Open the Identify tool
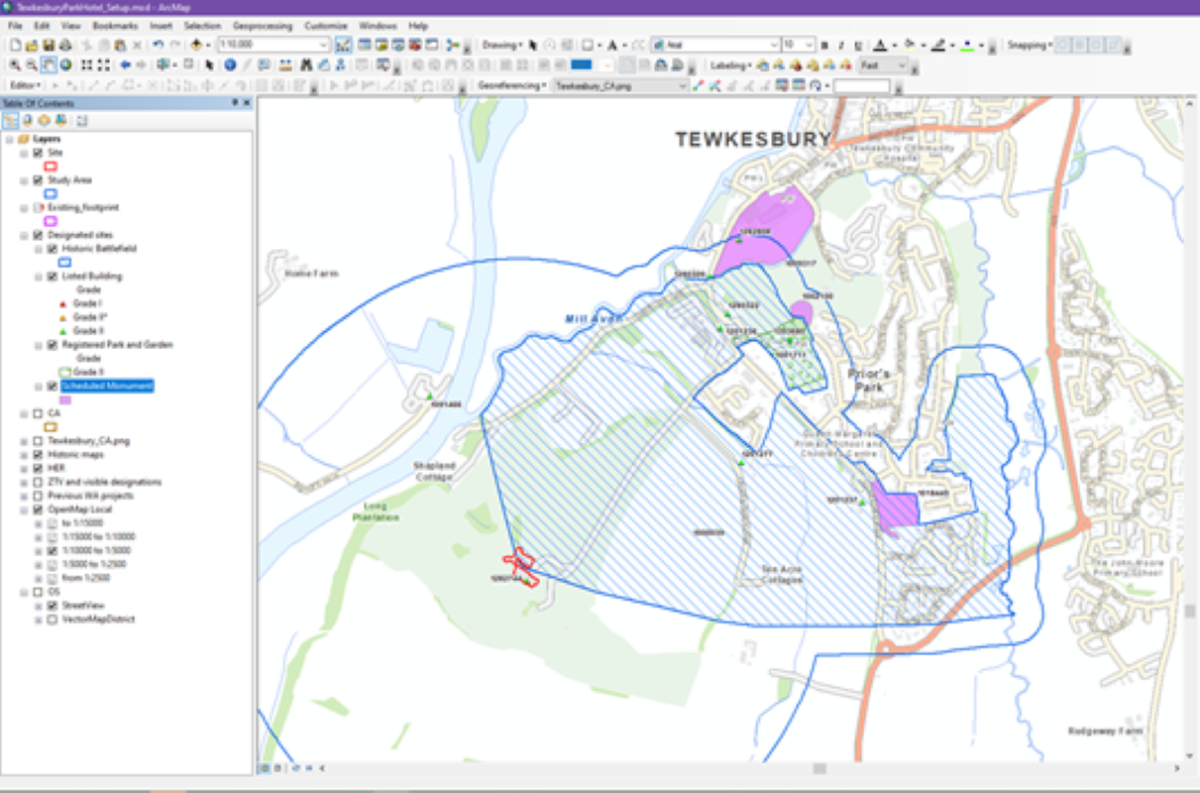1200x793 pixels. click(x=229, y=64)
